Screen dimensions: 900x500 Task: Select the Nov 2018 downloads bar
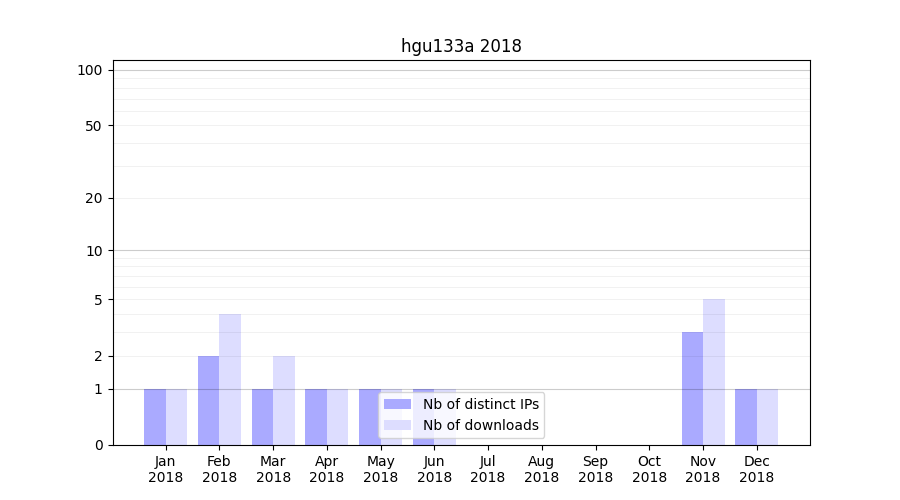click(714, 372)
